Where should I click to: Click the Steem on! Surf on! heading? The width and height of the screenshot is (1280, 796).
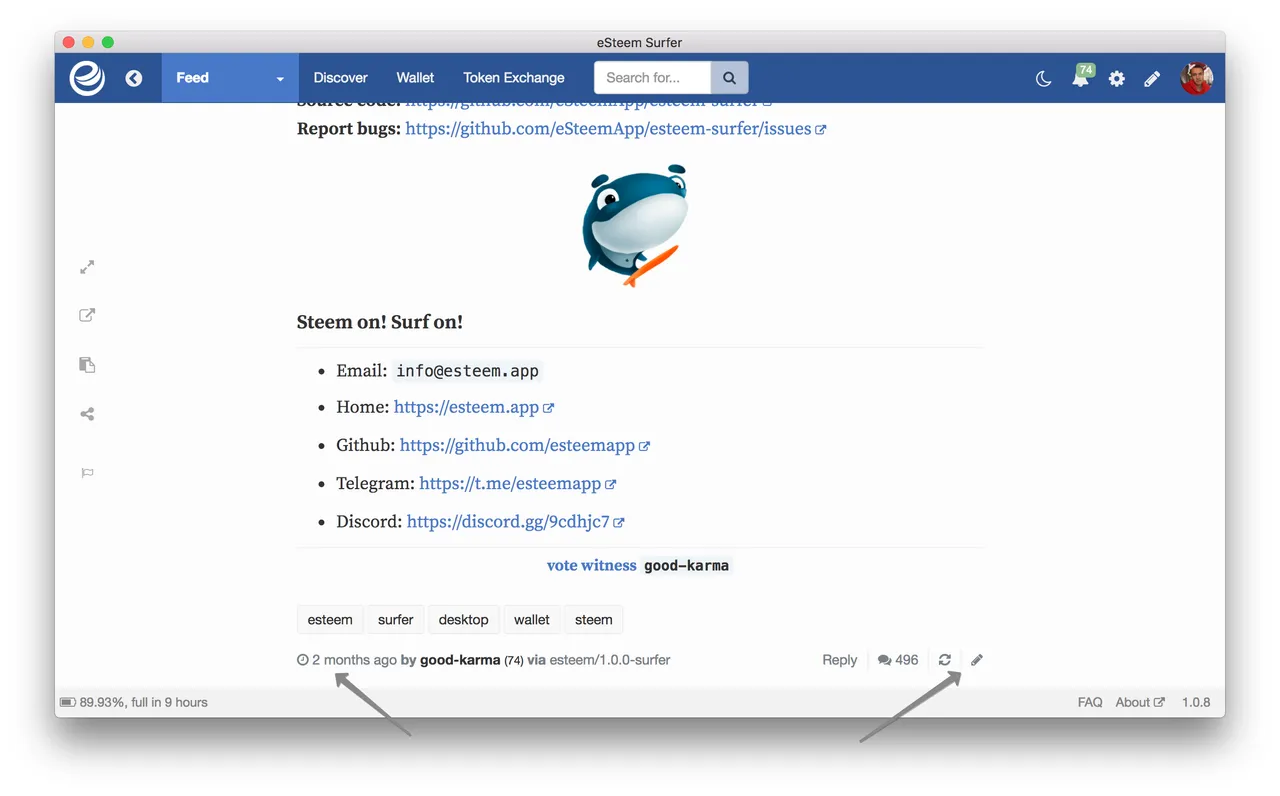click(x=380, y=322)
